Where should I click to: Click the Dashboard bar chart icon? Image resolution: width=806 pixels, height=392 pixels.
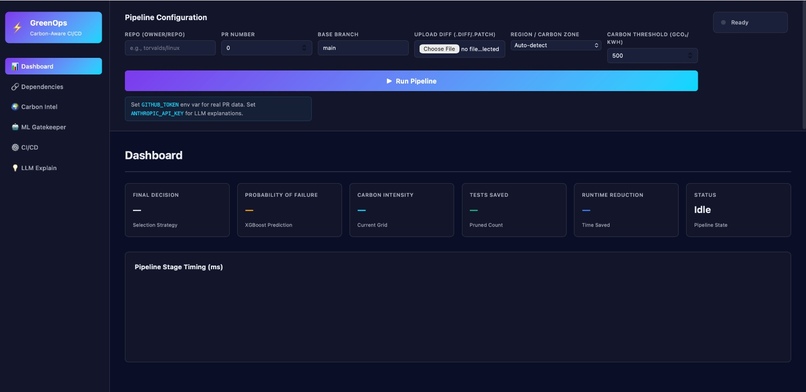15,66
